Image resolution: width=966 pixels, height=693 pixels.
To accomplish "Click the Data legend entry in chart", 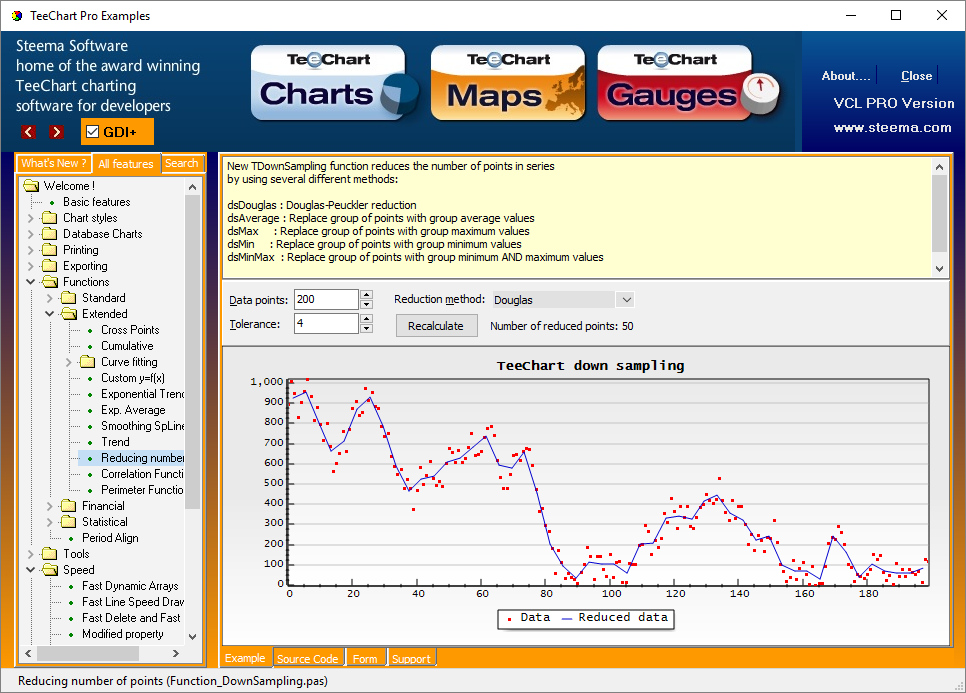I will point(529,618).
